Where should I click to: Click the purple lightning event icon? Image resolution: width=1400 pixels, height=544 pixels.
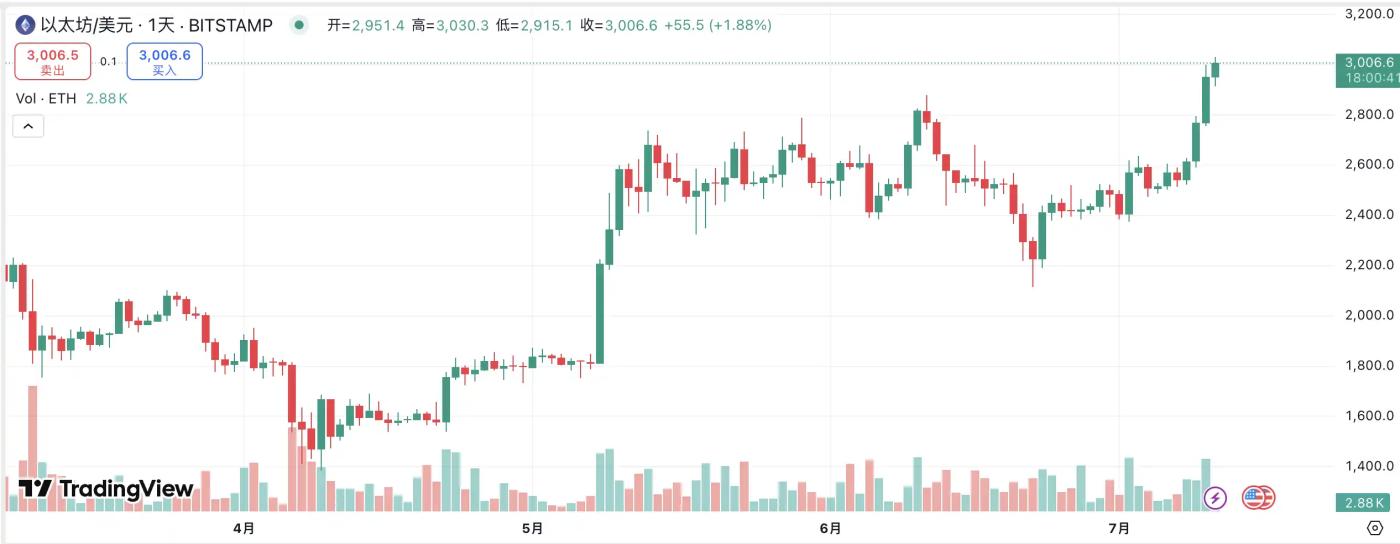tap(1216, 497)
